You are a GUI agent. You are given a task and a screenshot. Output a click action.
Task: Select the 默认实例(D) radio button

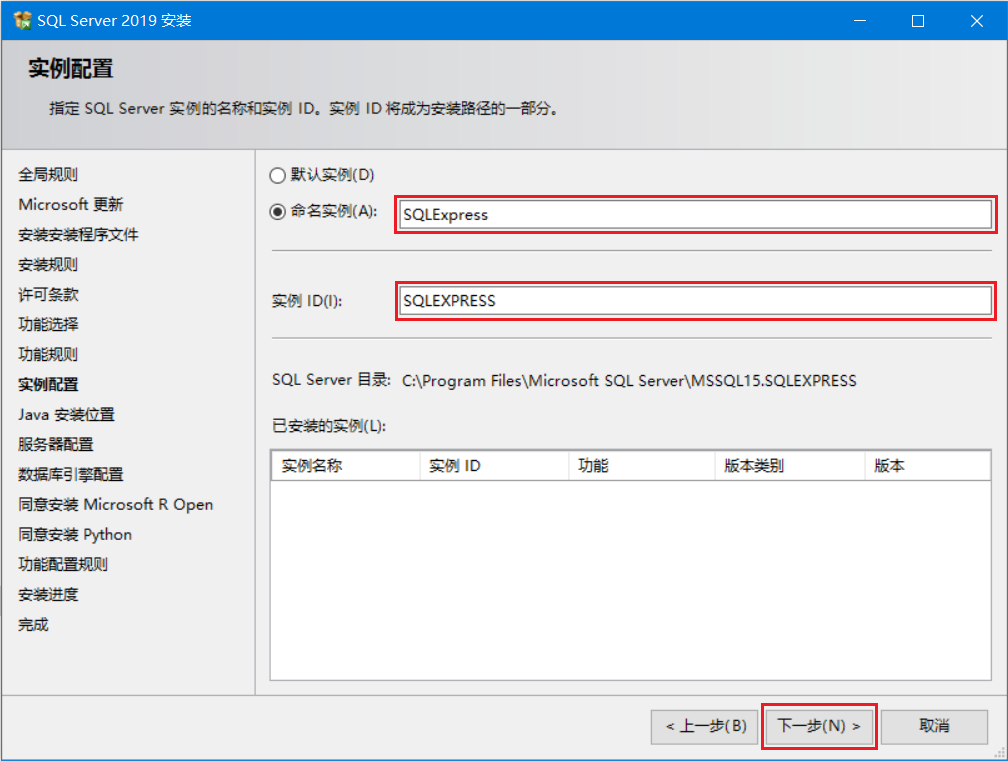(277, 175)
